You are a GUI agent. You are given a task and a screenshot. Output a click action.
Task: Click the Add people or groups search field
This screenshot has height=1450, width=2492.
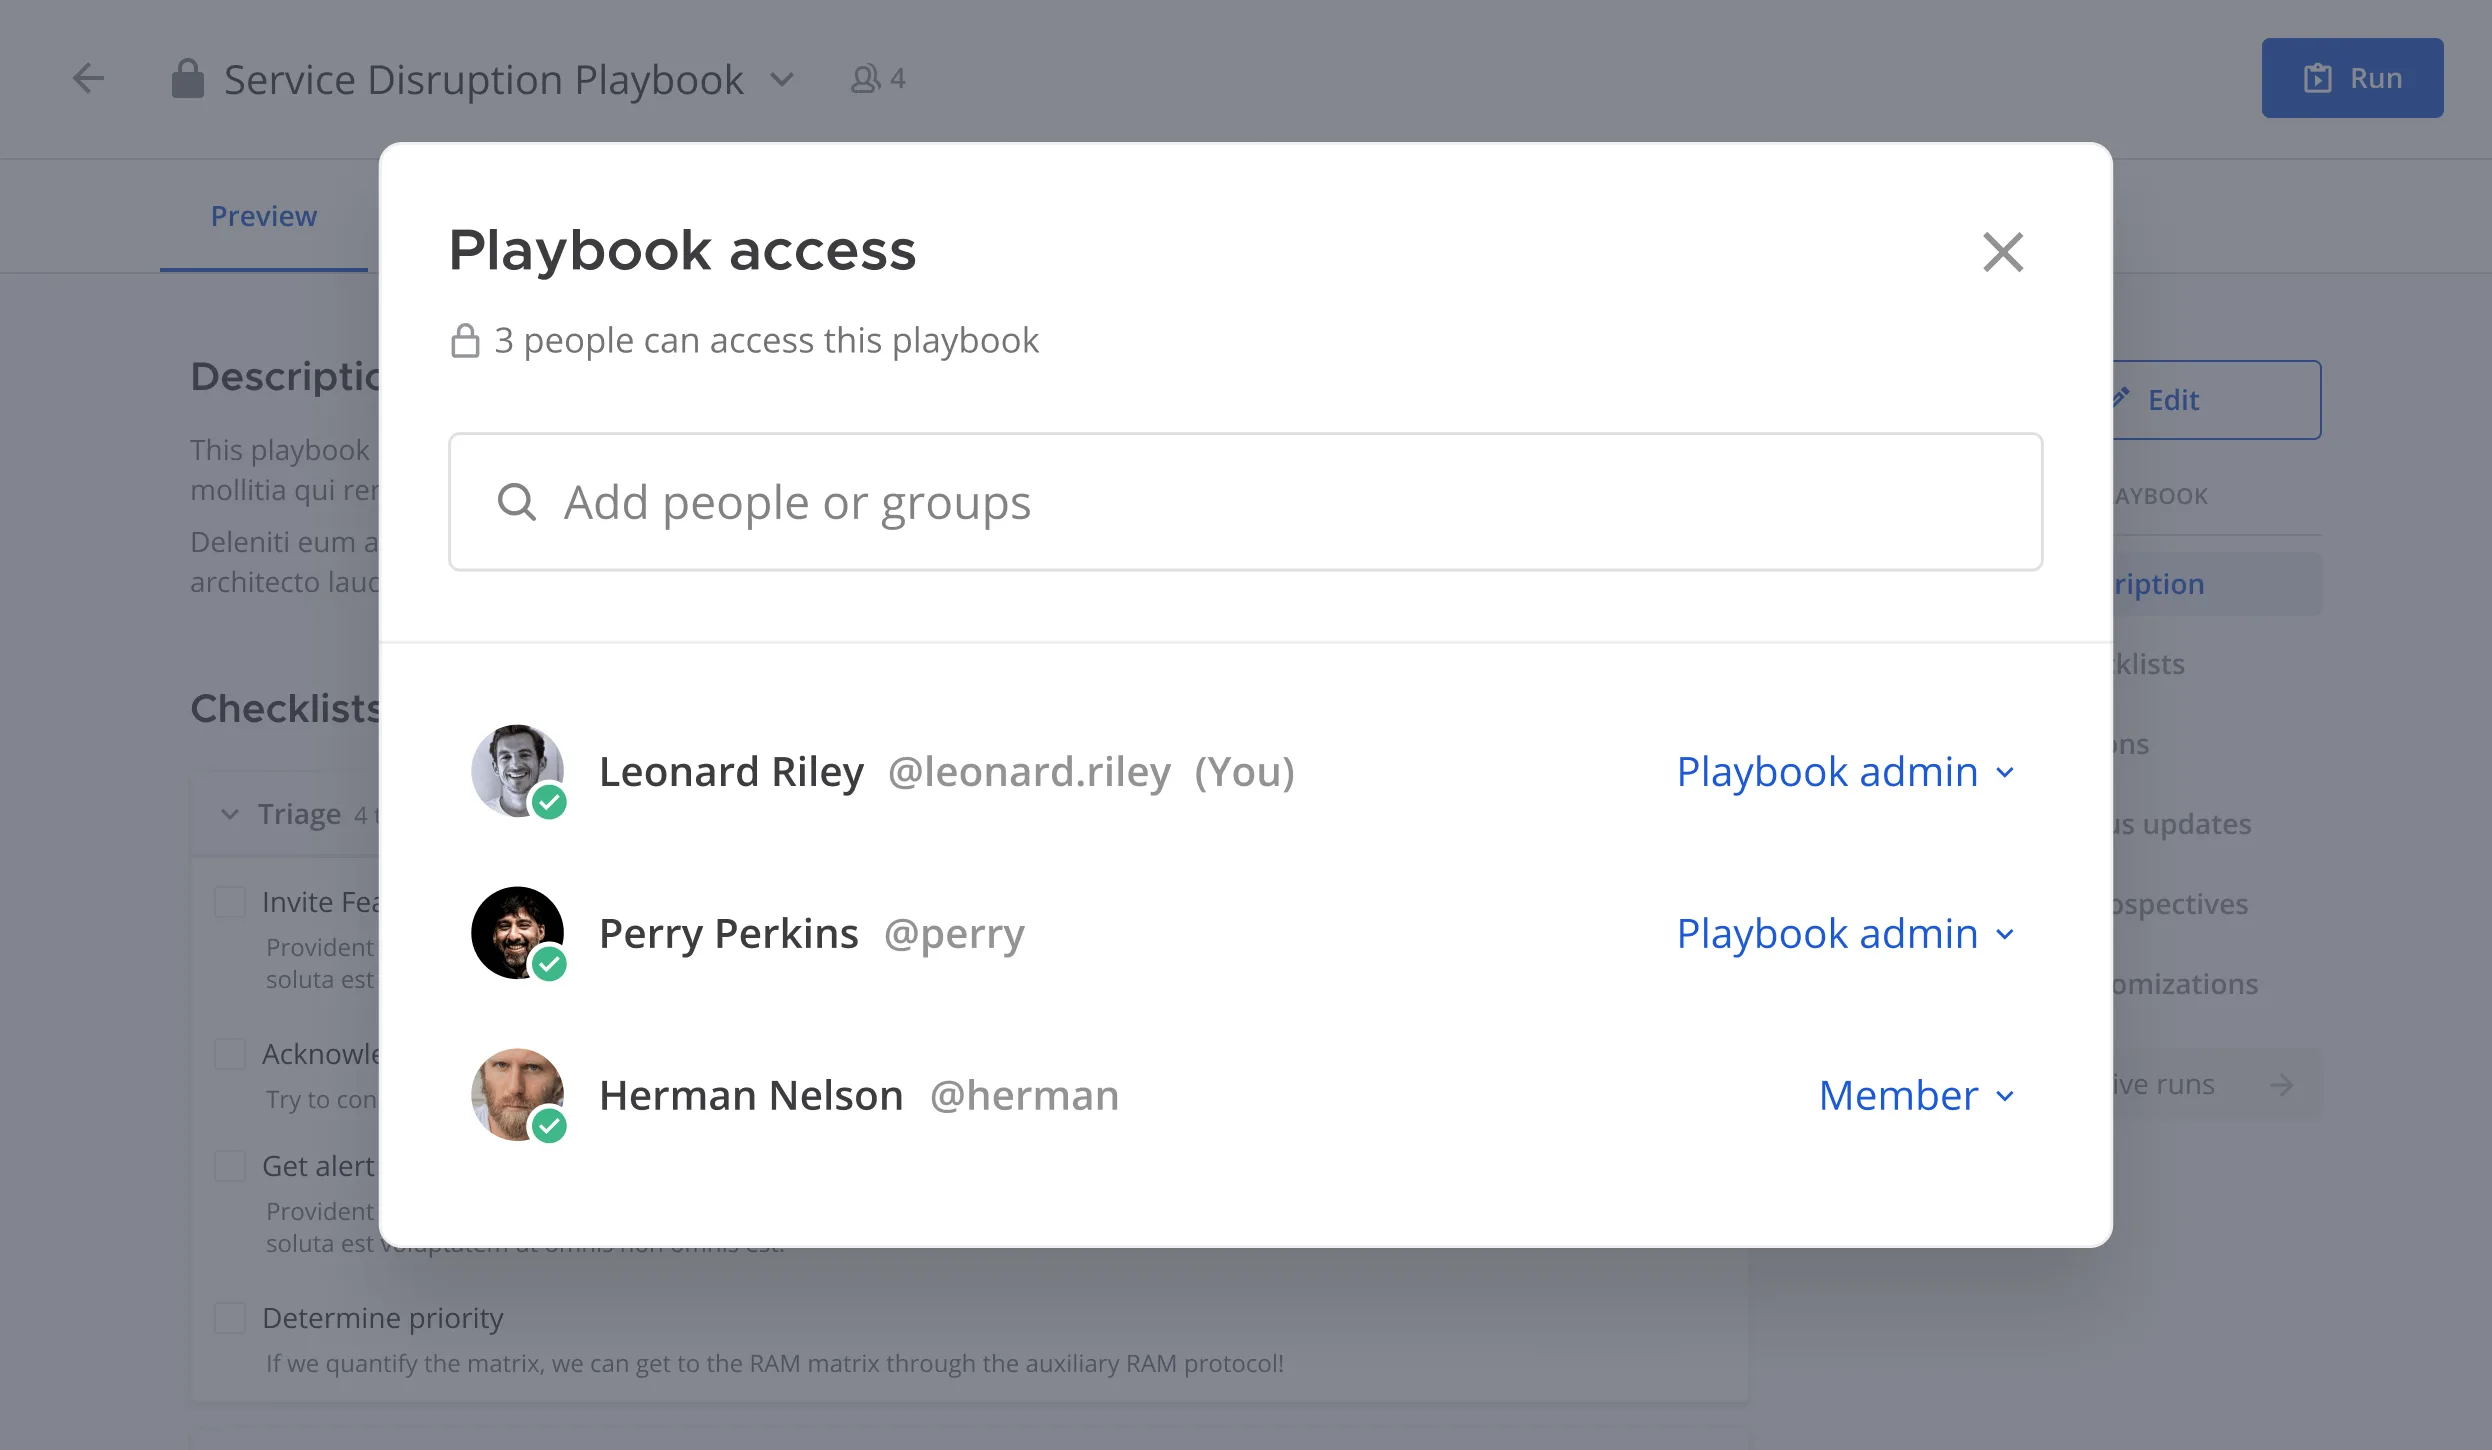(x=1245, y=502)
